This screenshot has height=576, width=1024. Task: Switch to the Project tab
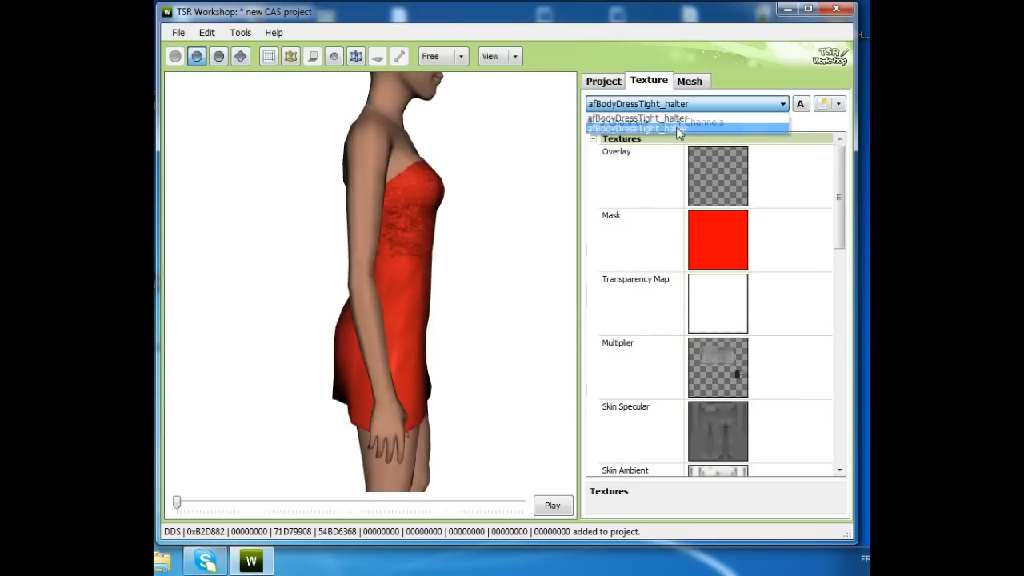click(604, 81)
